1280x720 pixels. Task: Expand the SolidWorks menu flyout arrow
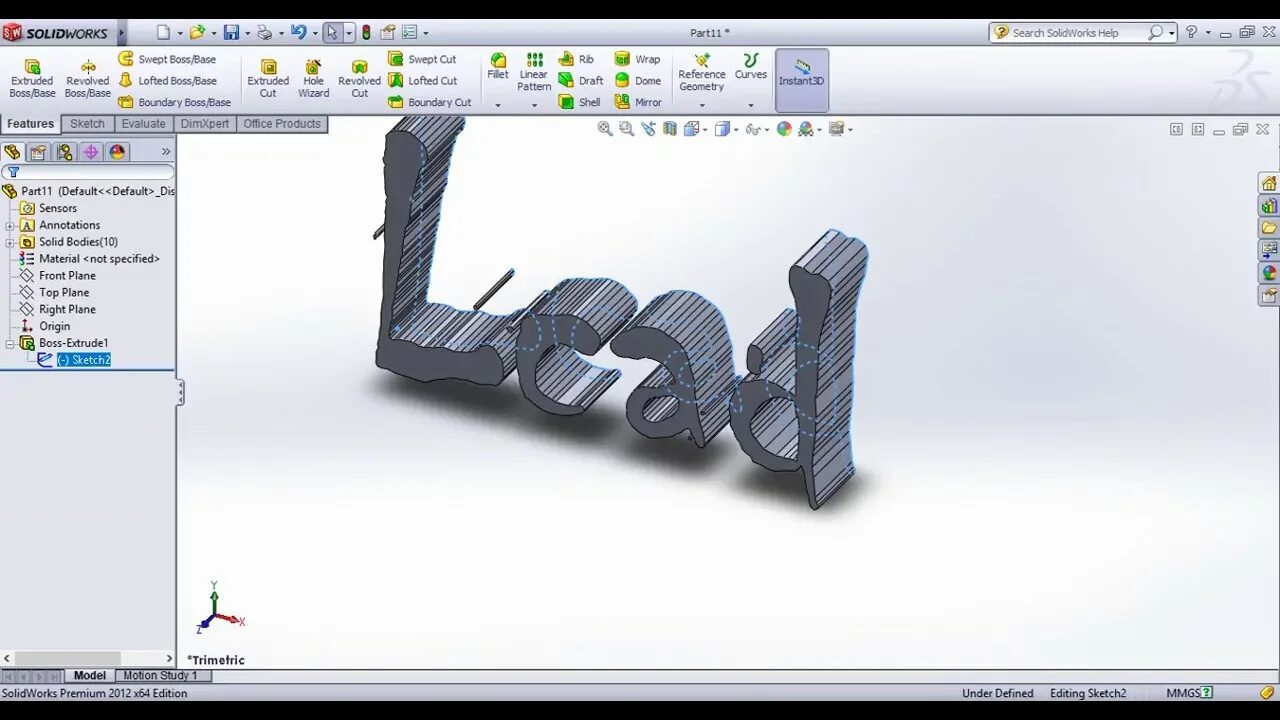122,33
